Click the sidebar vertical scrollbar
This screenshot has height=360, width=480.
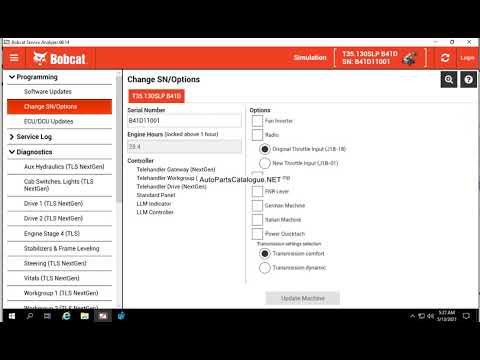point(119,140)
